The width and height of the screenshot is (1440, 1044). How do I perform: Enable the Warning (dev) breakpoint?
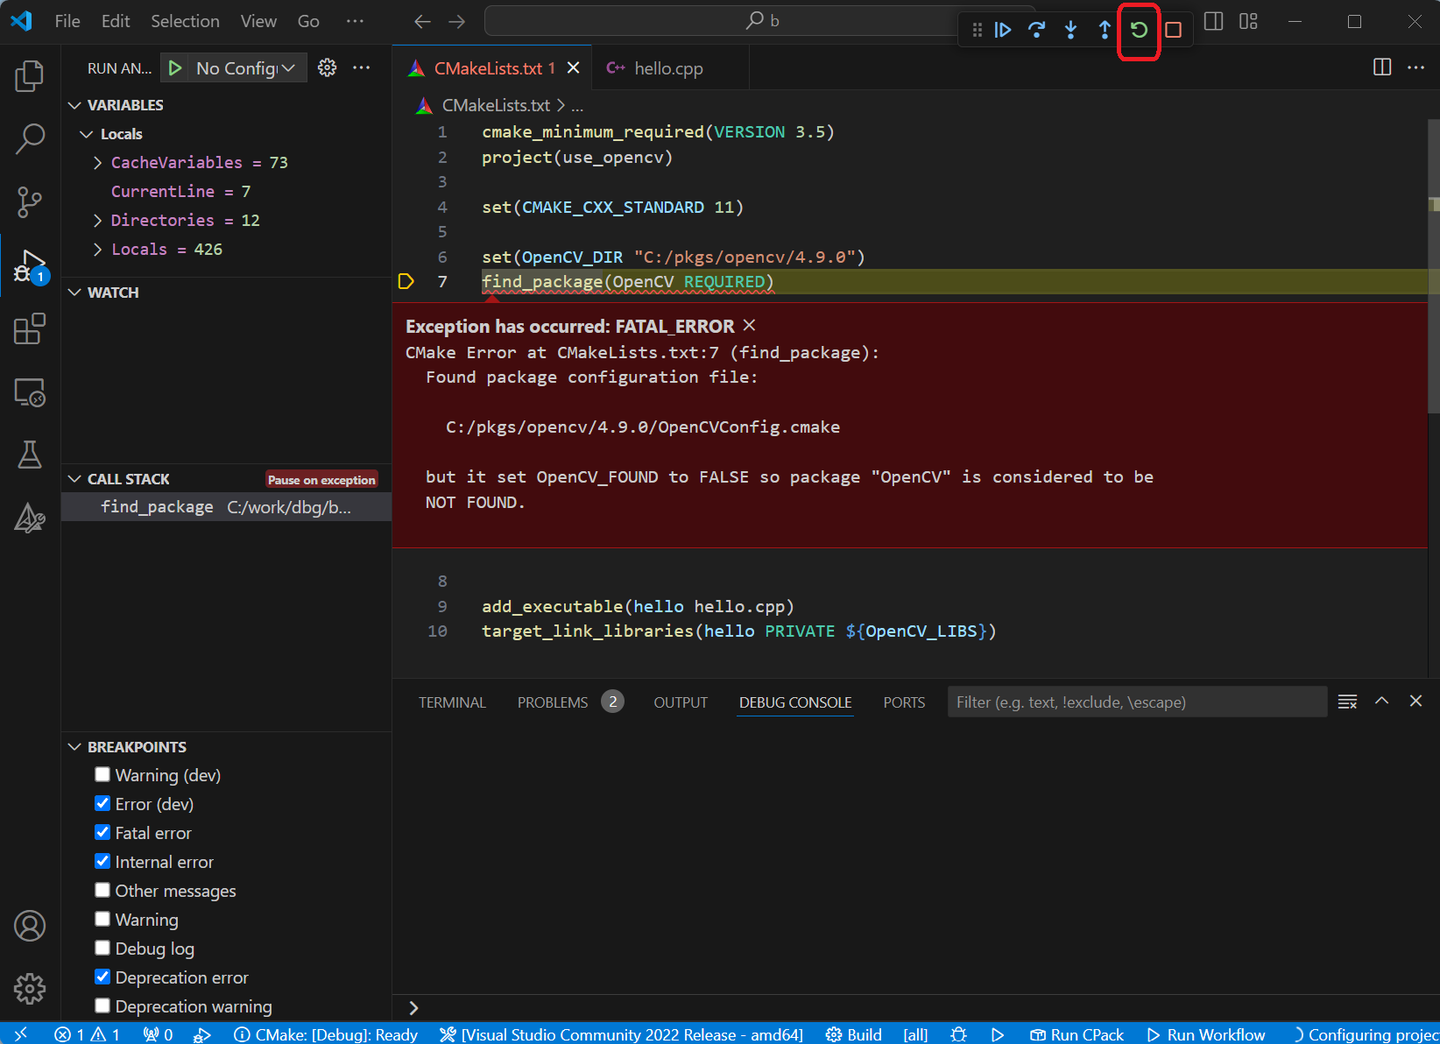click(x=102, y=774)
